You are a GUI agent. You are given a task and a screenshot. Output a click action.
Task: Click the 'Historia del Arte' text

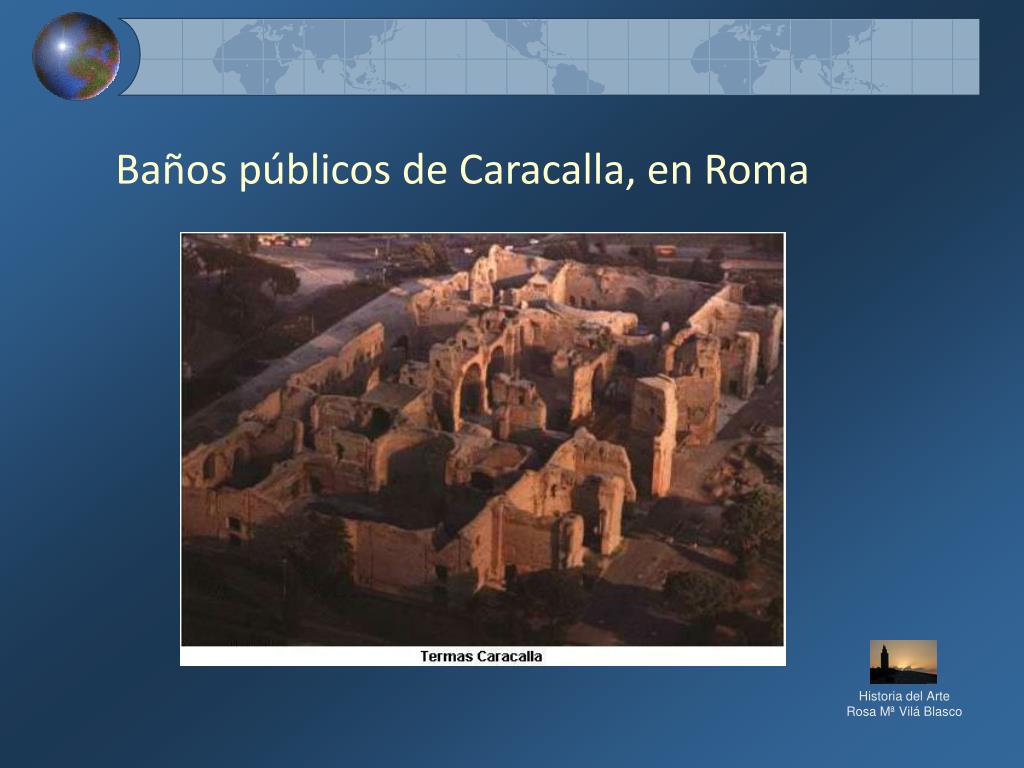[x=904, y=696]
